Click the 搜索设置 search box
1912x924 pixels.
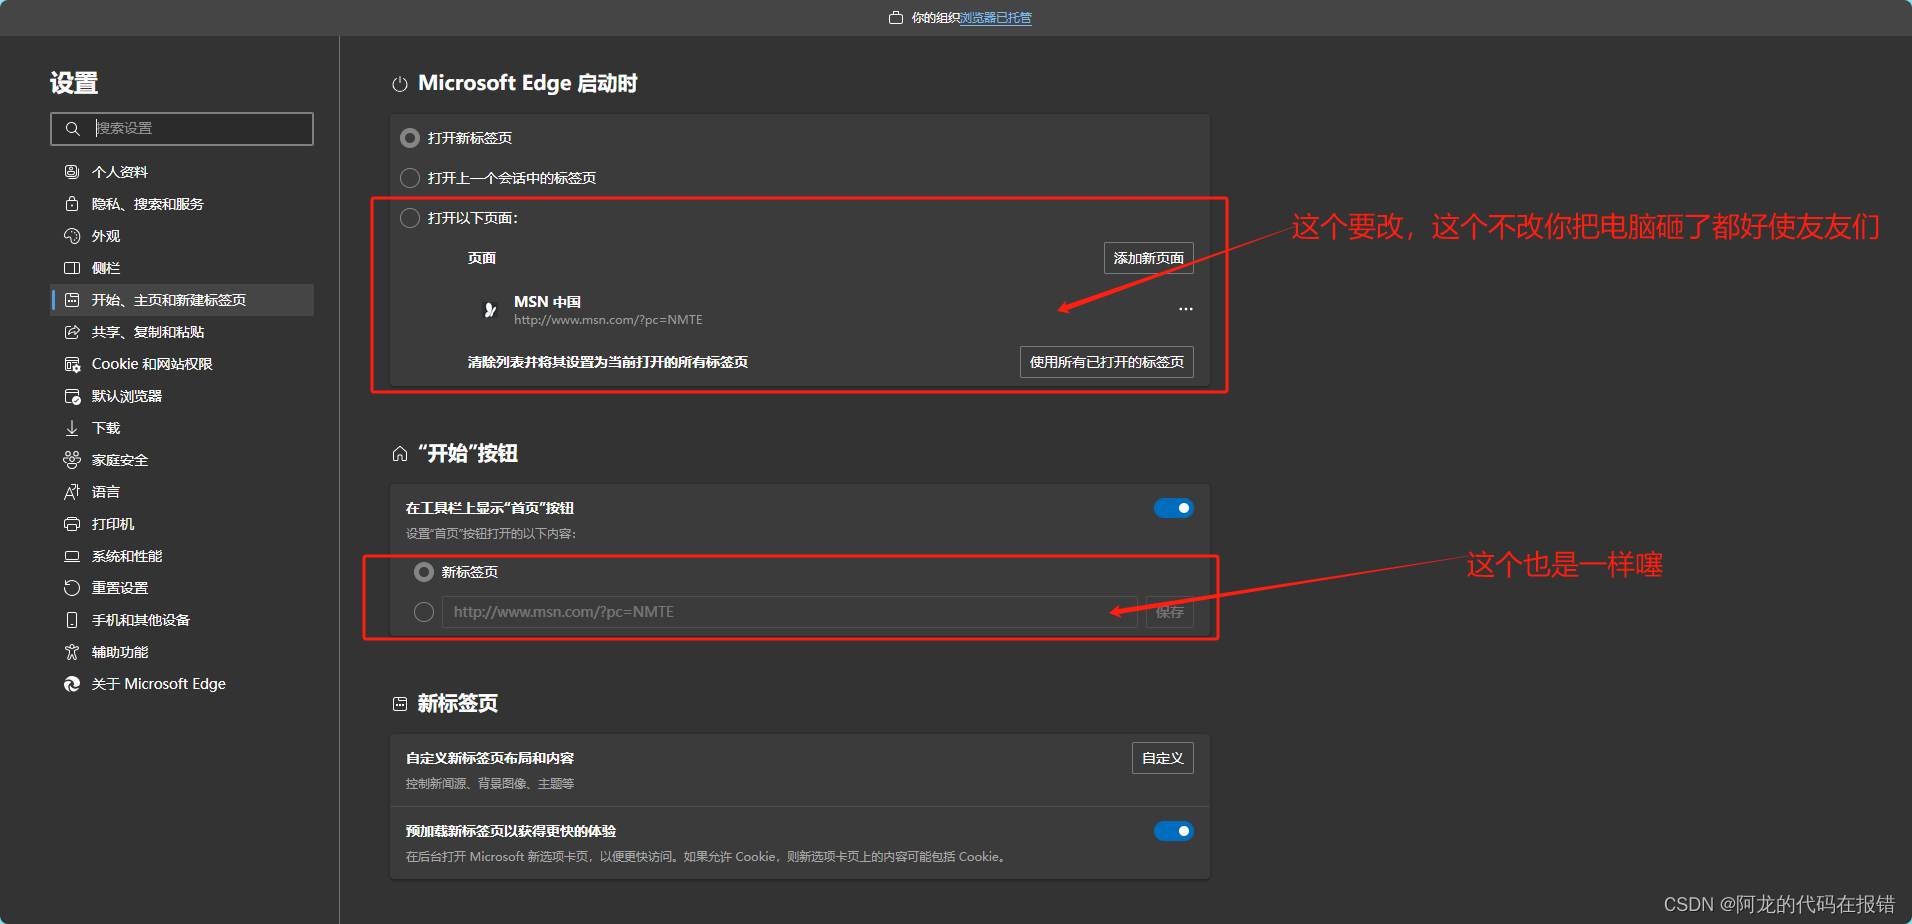coord(182,129)
